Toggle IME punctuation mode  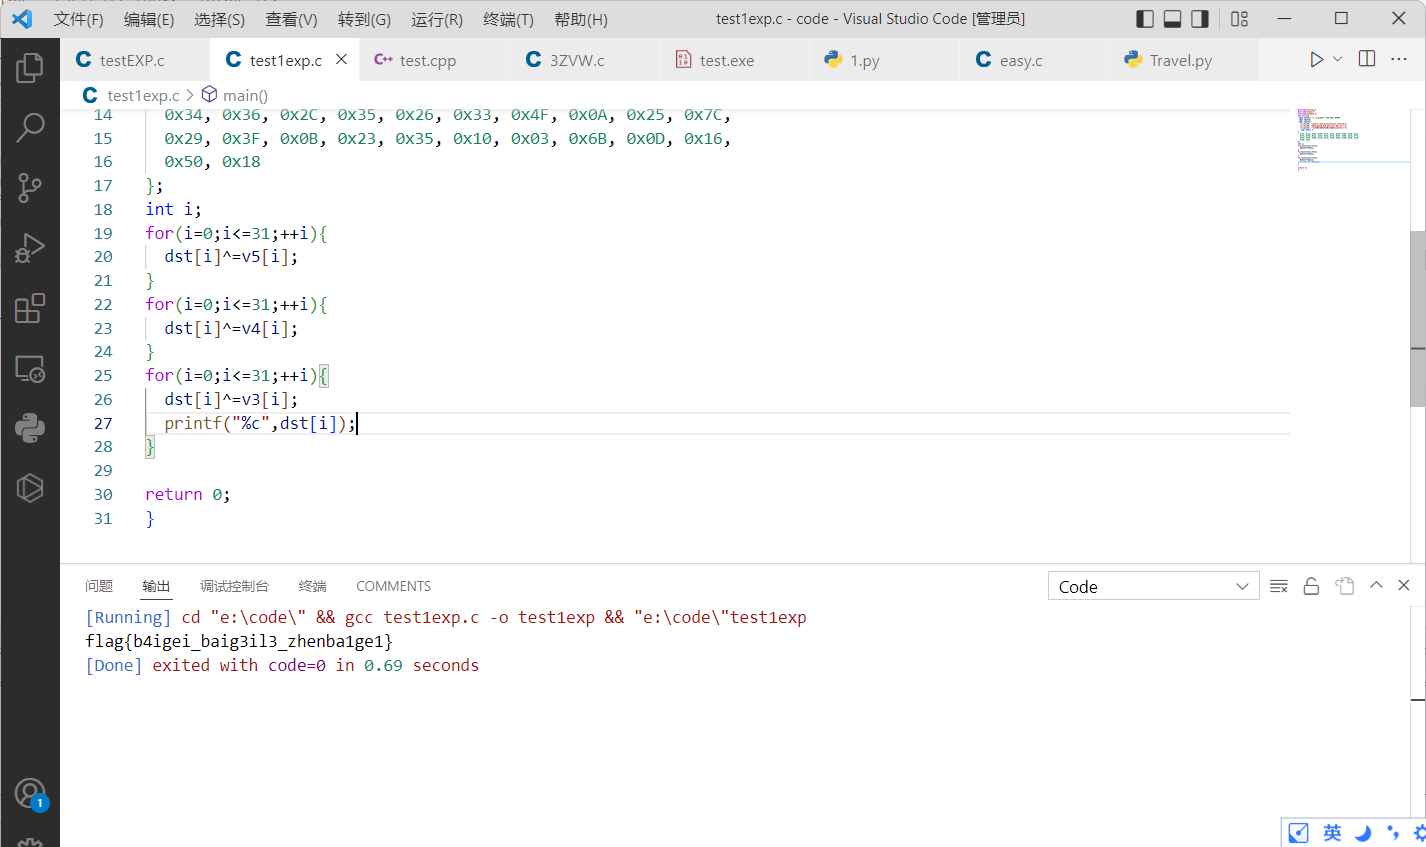coord(1393,833)
